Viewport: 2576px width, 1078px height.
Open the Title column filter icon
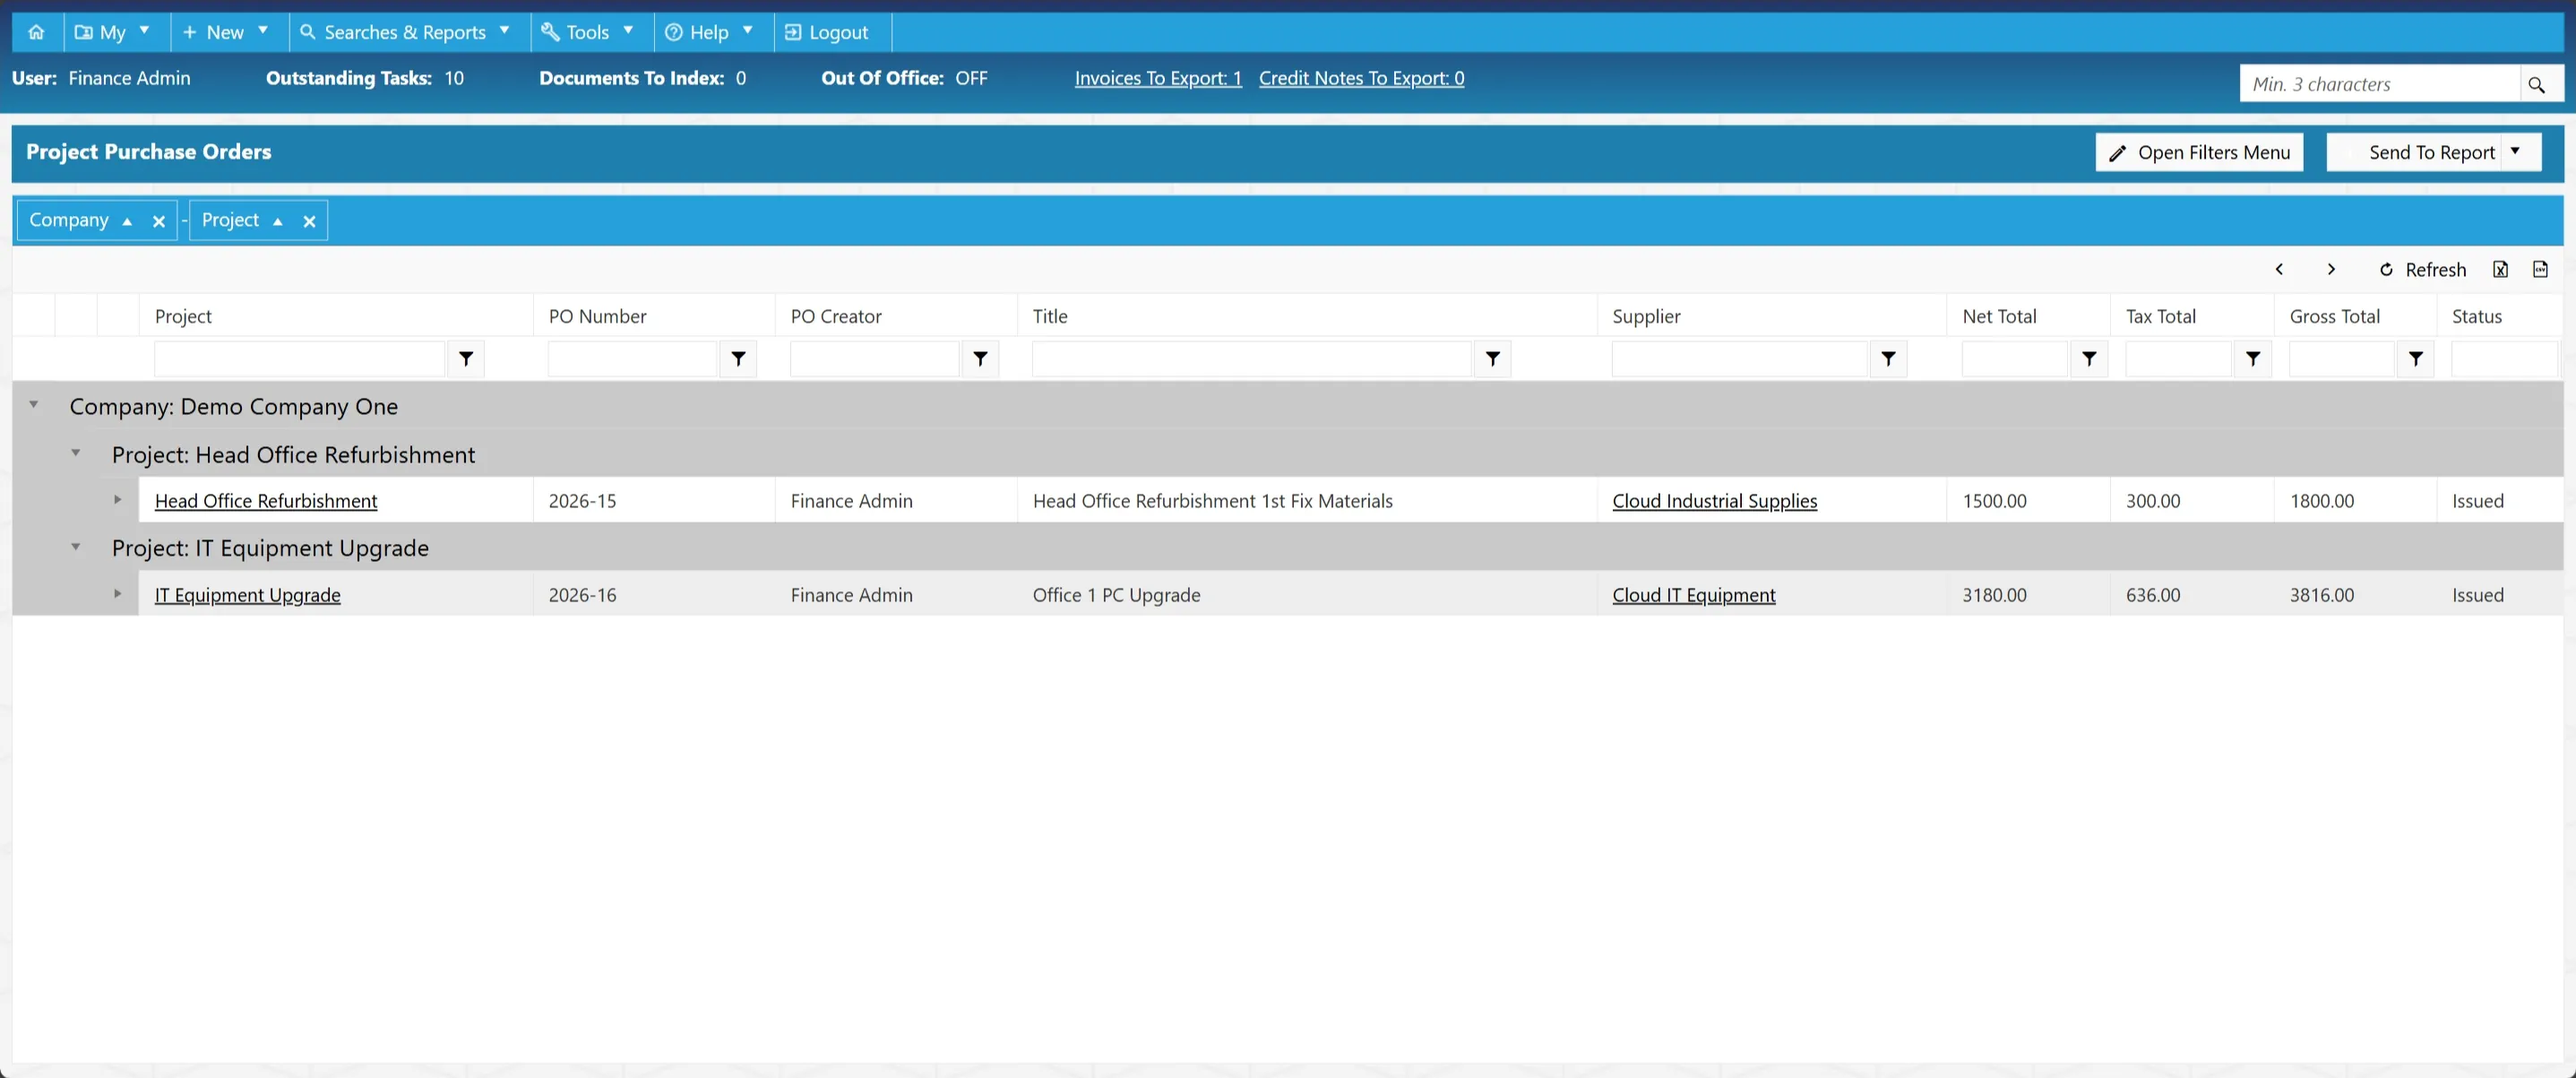pos(1492,359)
